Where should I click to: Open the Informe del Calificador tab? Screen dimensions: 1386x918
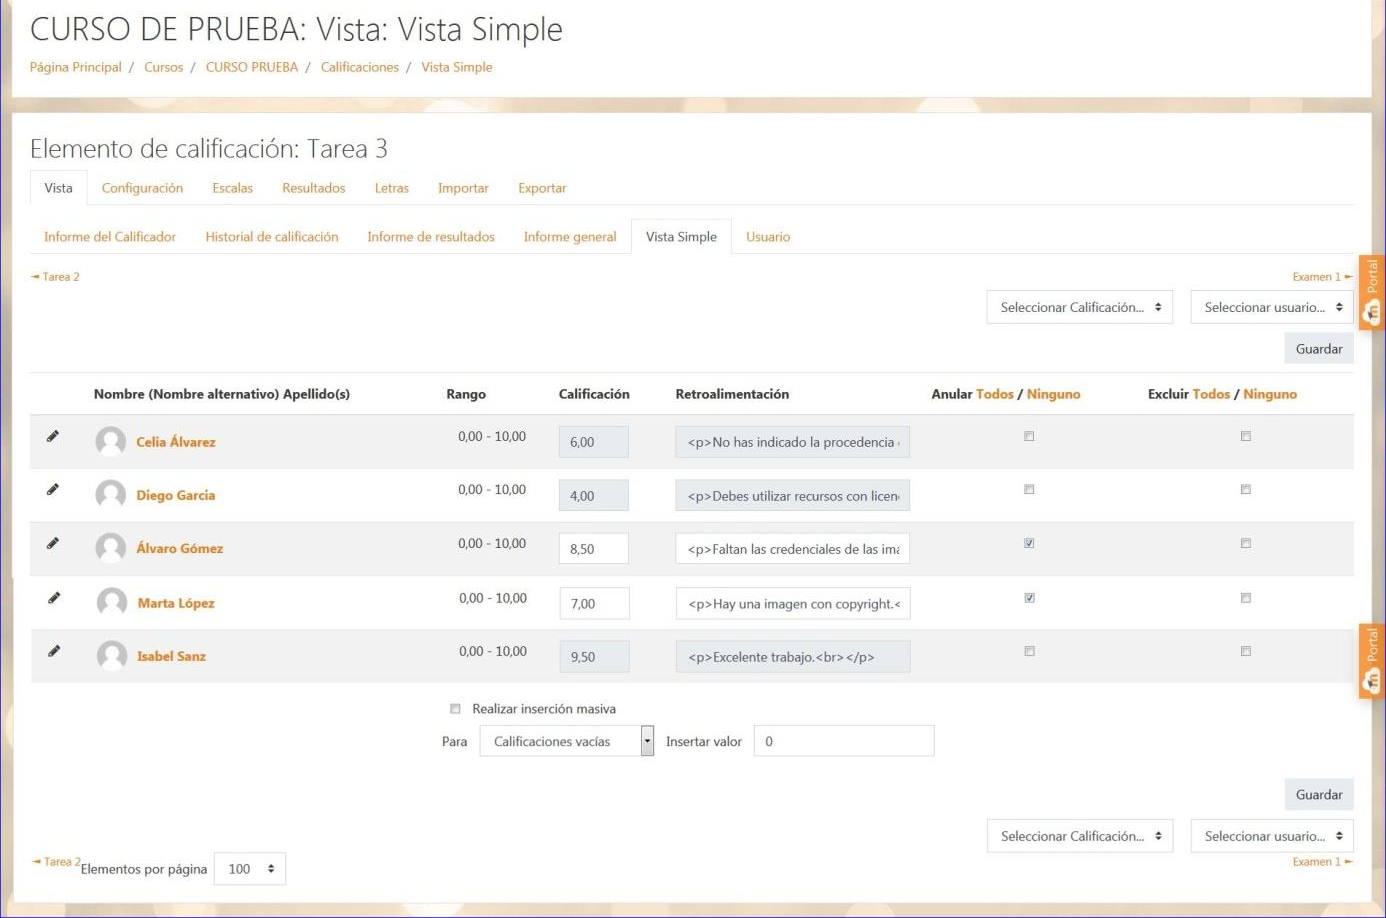click(110, 237)
